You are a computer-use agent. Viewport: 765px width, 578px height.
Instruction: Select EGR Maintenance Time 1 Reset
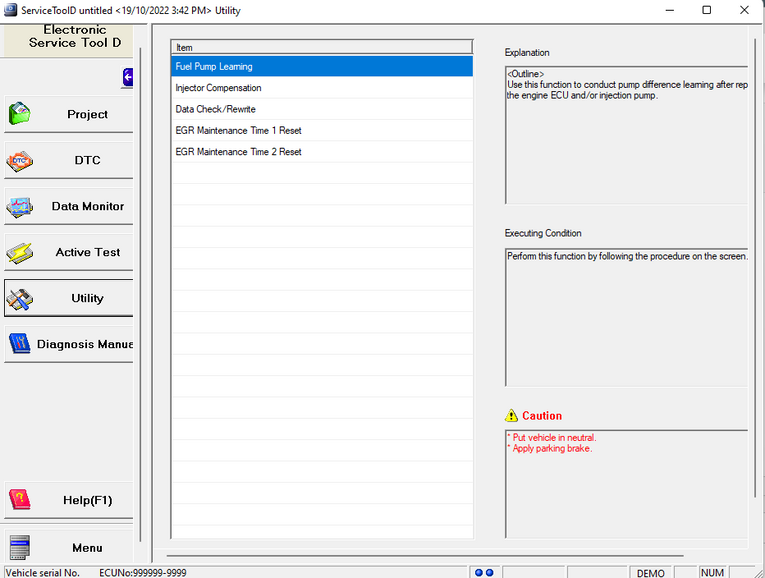[238, 131]
